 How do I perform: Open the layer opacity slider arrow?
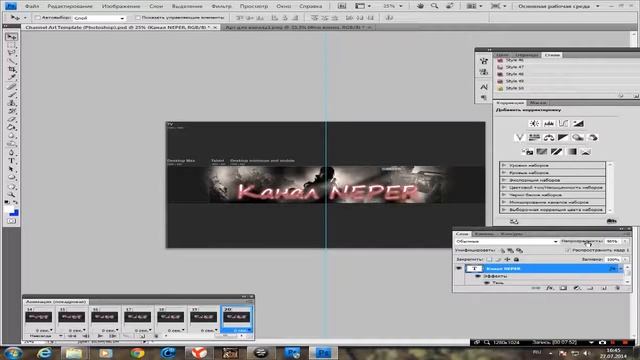click(625, 241)
